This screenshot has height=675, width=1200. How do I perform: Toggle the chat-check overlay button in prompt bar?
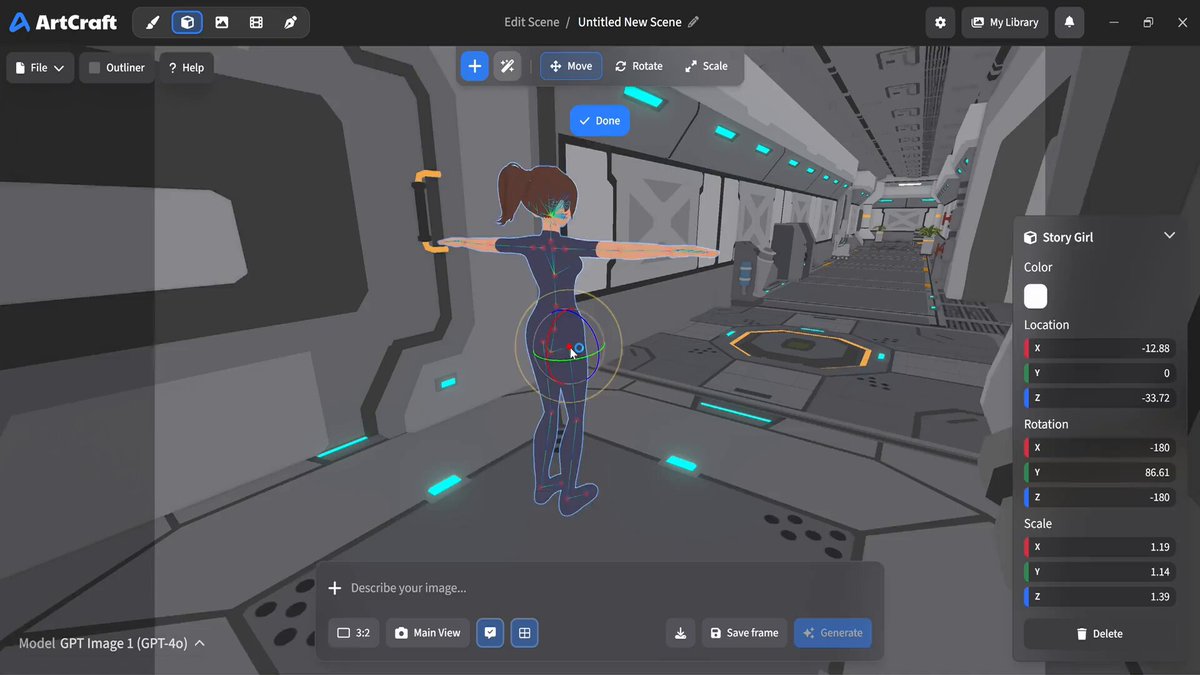click(x=490, y=633)
